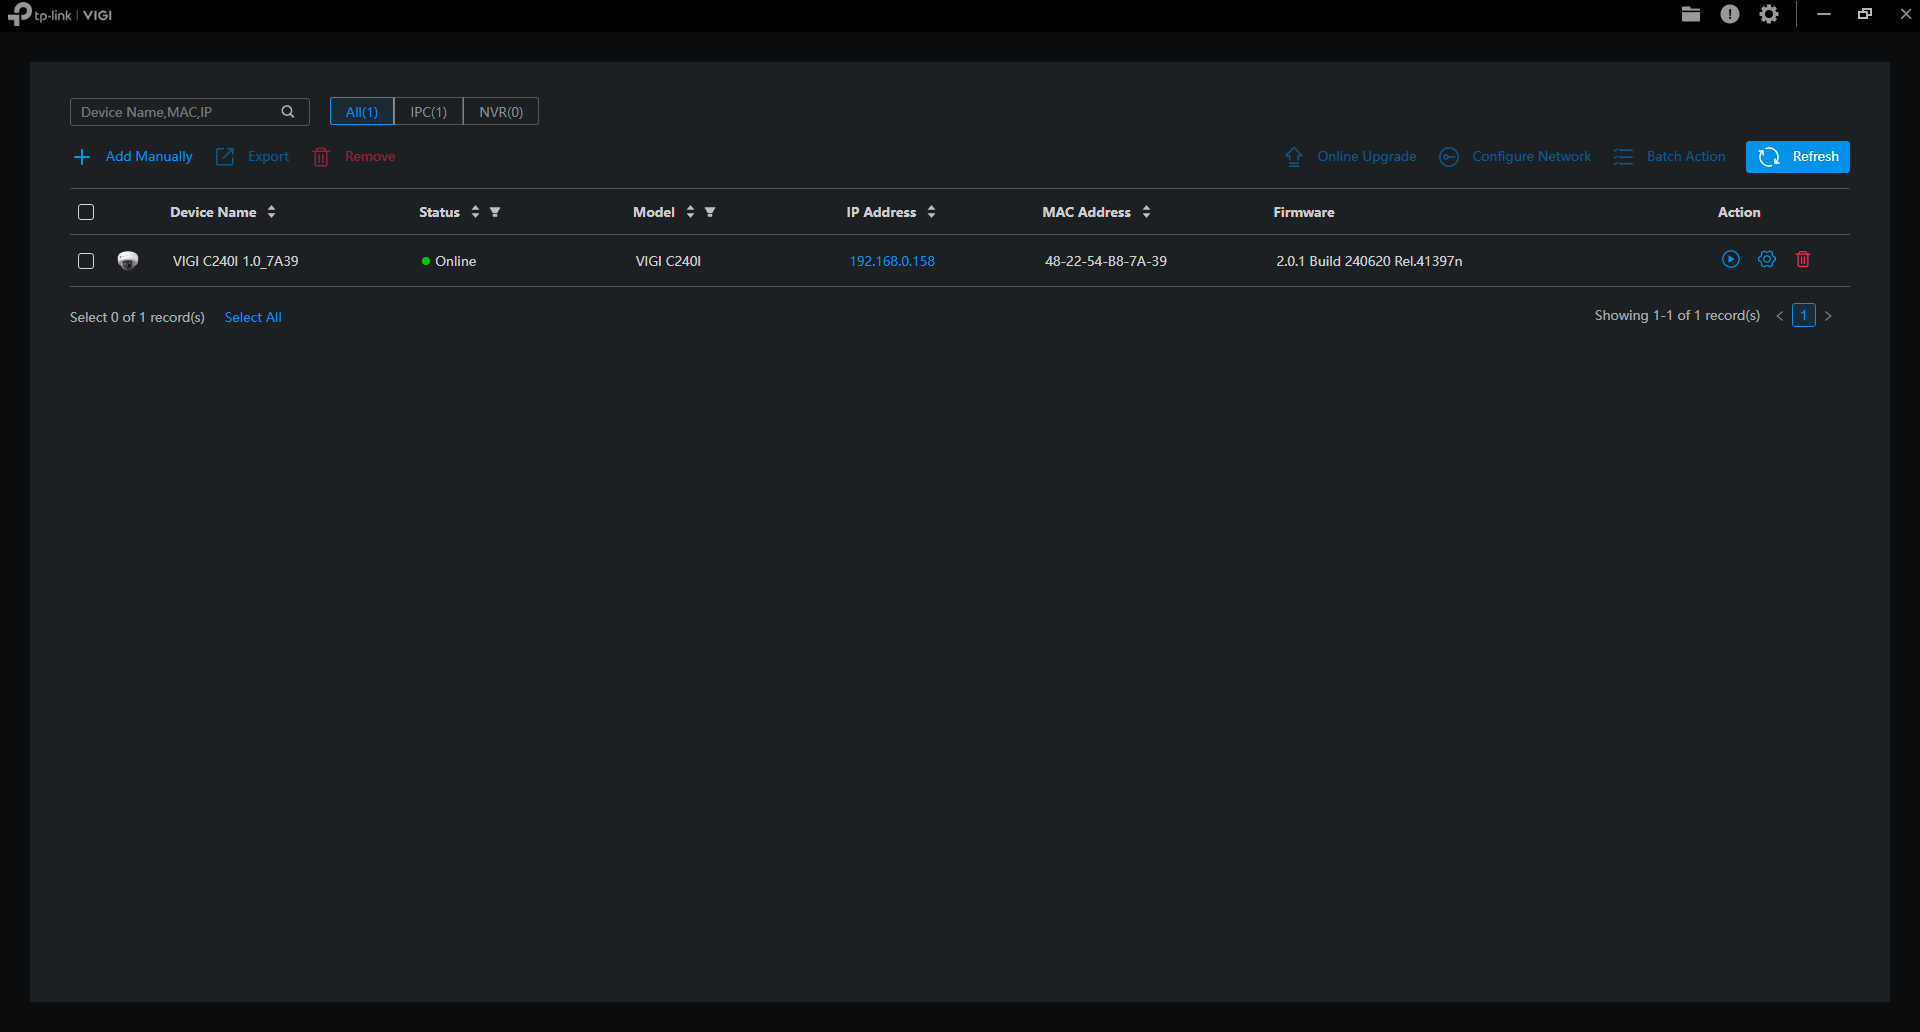Image resolution: width=1920 pixels, height=1032 pixels.
Task: Switch to the All(1) tab
Action: pos(362,112)
